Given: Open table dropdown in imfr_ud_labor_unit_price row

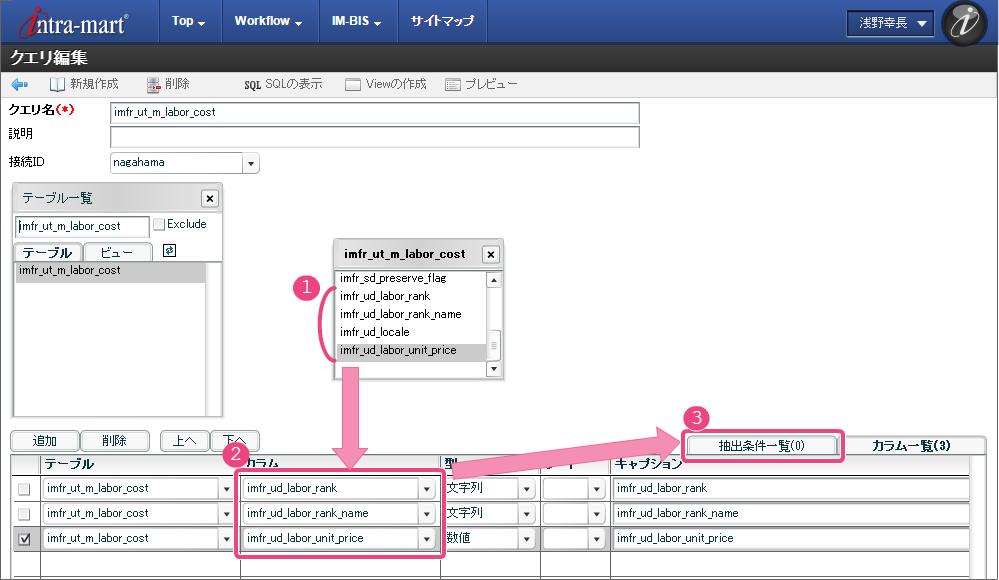Looking at the screenshot, I should [226, 539].
